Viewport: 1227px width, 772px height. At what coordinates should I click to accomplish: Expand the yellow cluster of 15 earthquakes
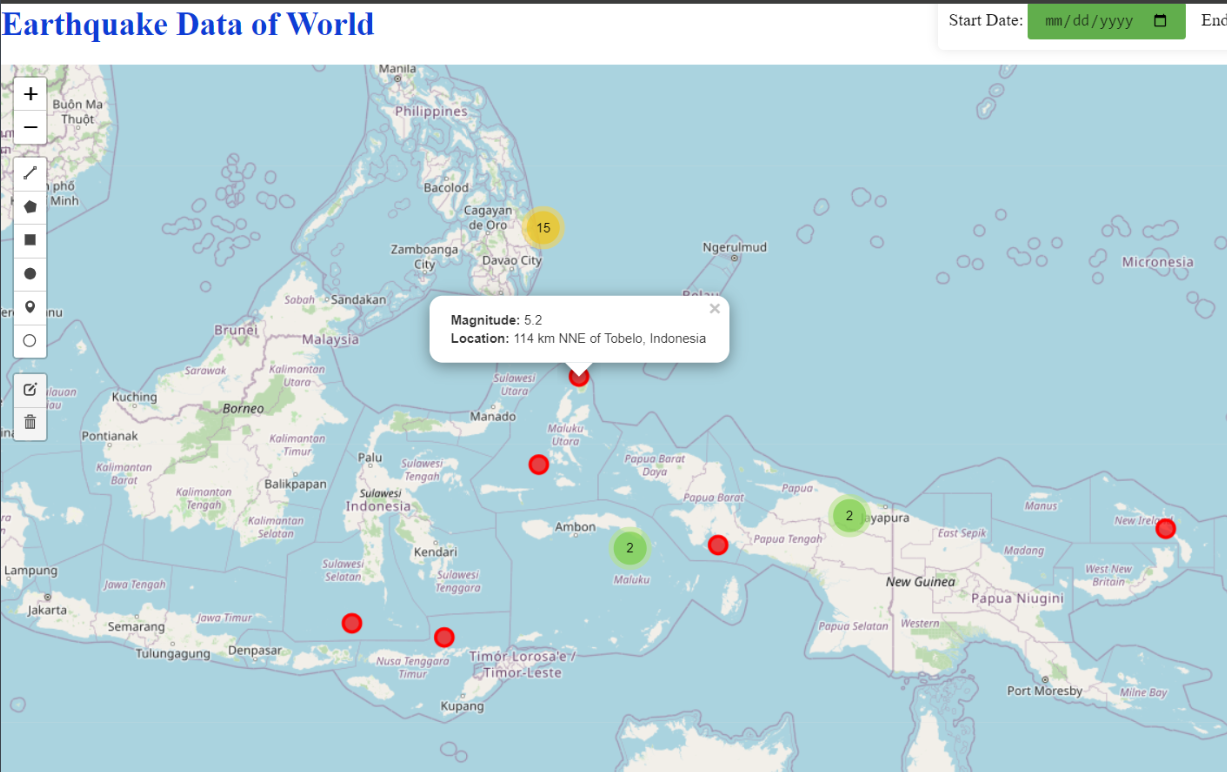543,228
